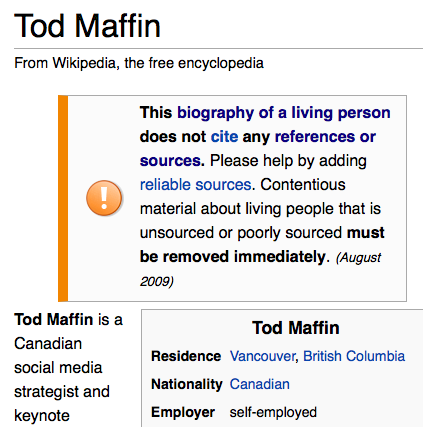Click the bold 'Tod Maffin' in the intro paragraph

pos(54,319)
